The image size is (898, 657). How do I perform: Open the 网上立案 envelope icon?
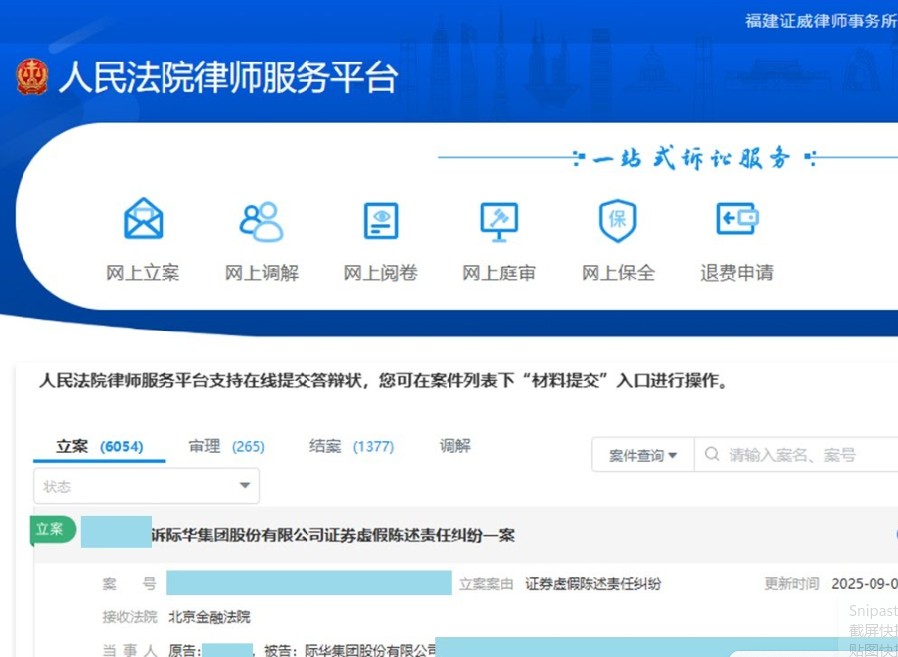(x=144, y=218)
